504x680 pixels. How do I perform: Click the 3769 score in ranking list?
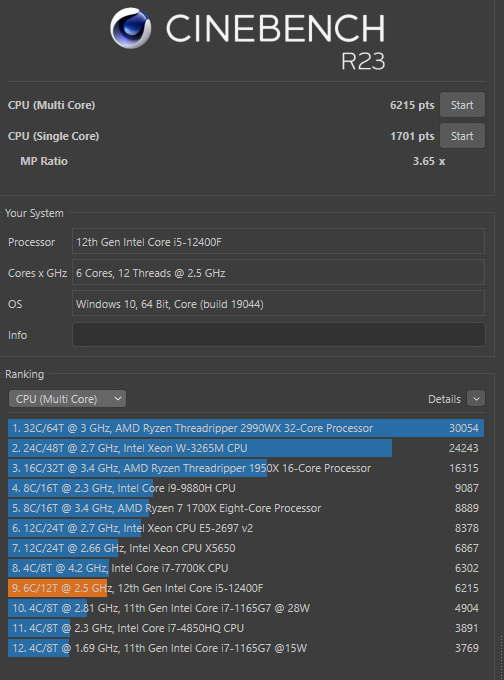467,648
